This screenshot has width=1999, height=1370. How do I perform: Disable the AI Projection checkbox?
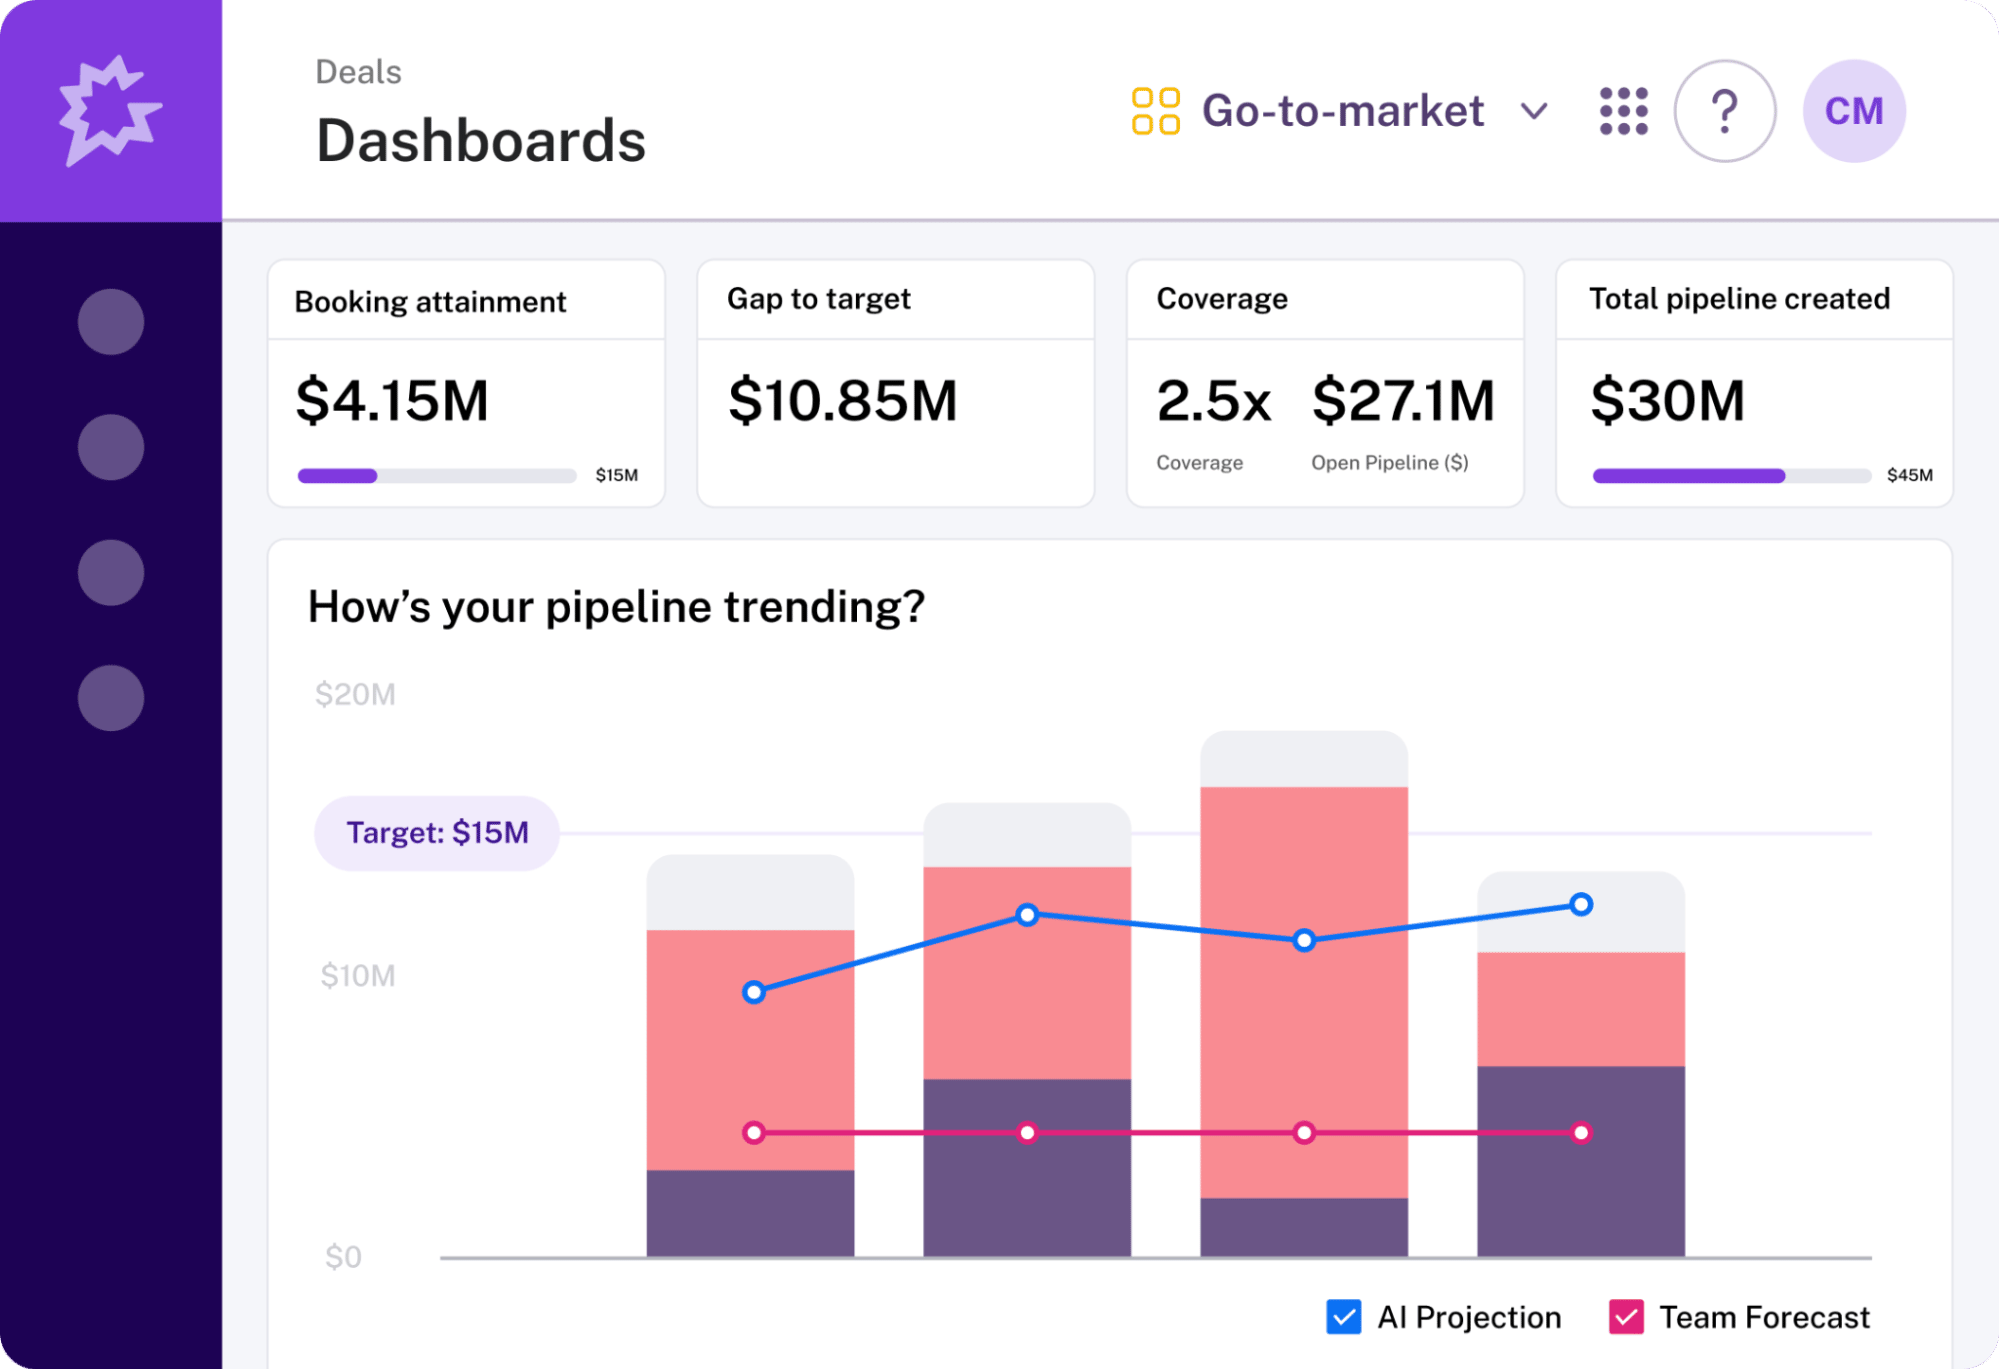coord(1344,1317)
